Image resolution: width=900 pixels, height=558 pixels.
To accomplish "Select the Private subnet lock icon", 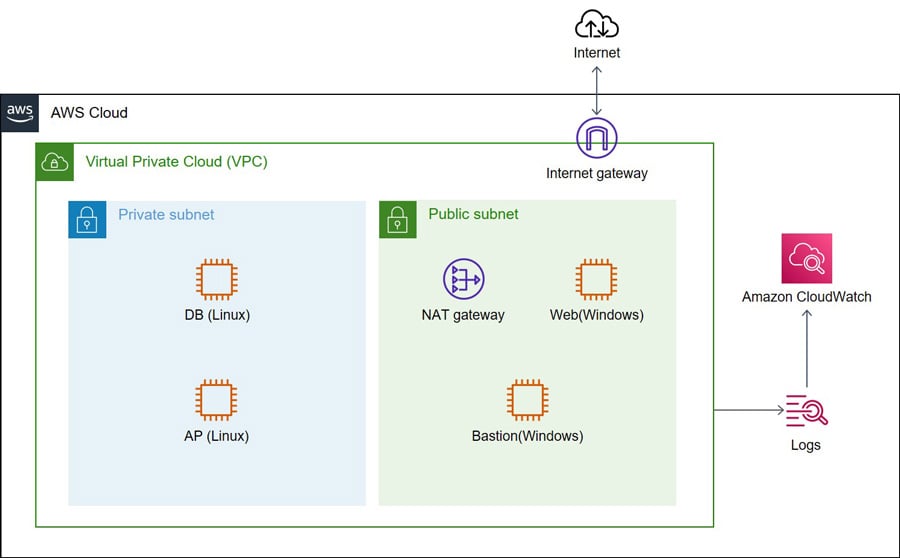I will coord(87,219).
